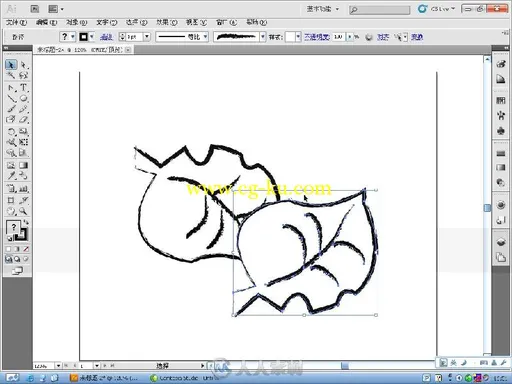The image size is (512, 384).
Task: Select the Direct Selection tool
Action: [x=23, y=64]
